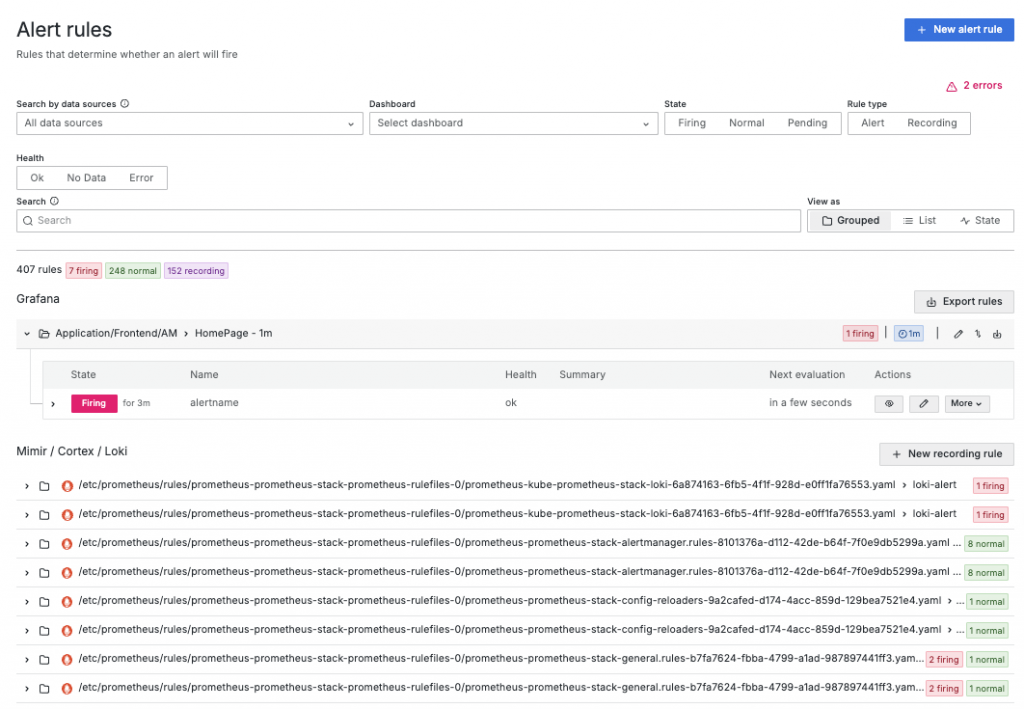The width and height of the screenshot is (1024, 709).
Task: Click the magnifier icon in Search box
Action: pos(28,221)
